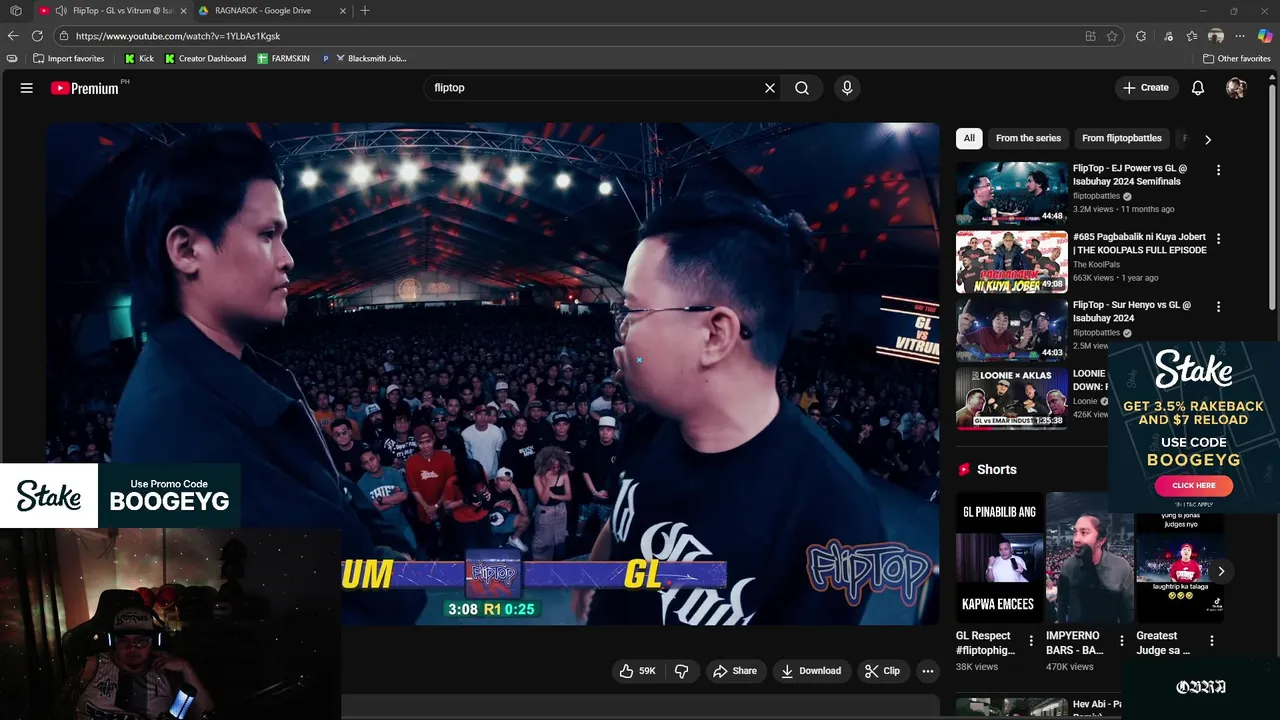Close the RAGNAROK Google Drive tab
Screen dimensions: 1280x720
coord(343,11)
